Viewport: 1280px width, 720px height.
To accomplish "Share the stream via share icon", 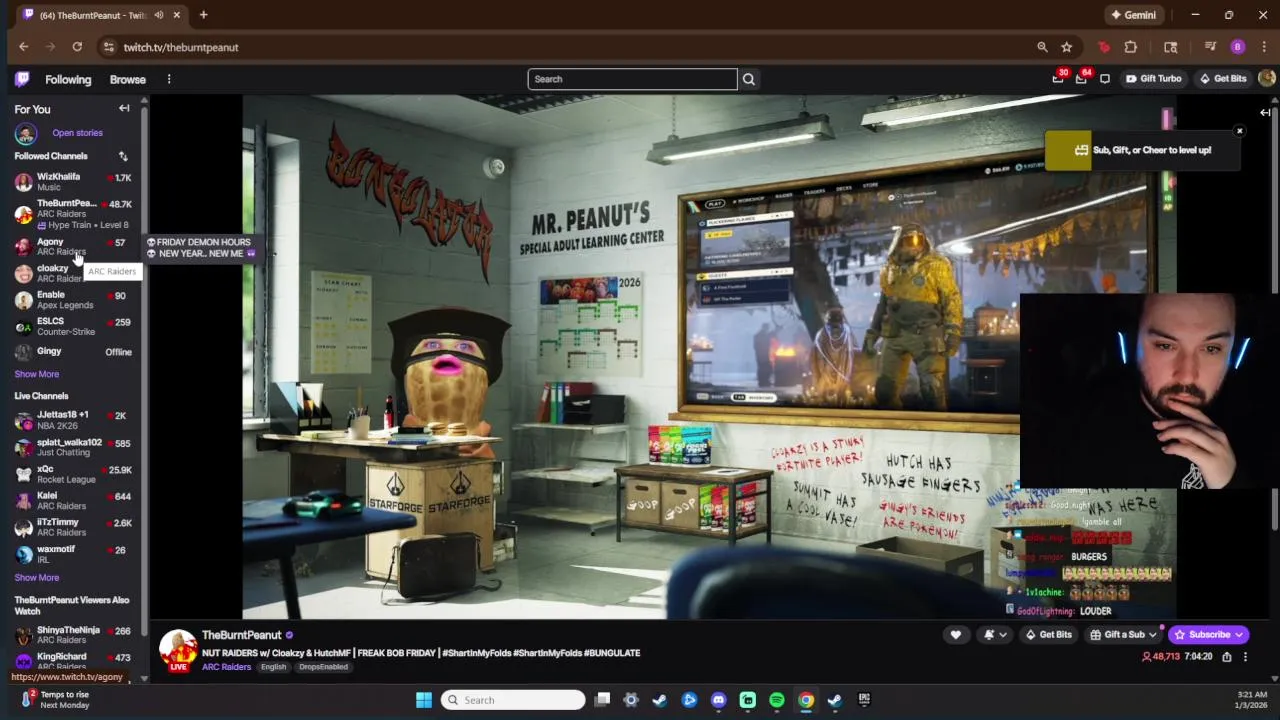I will (1227, 657).
